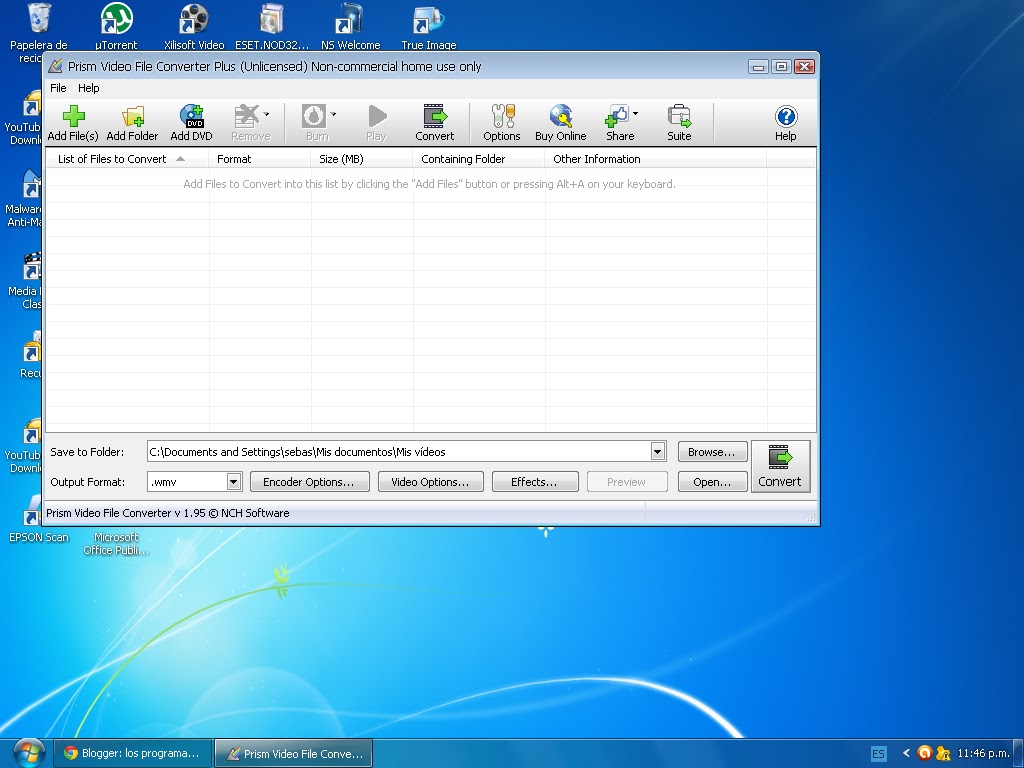Switch to the Blogger Chrome taskbar window
This screenshot has height=768, width=1024.
coord(132,753)
